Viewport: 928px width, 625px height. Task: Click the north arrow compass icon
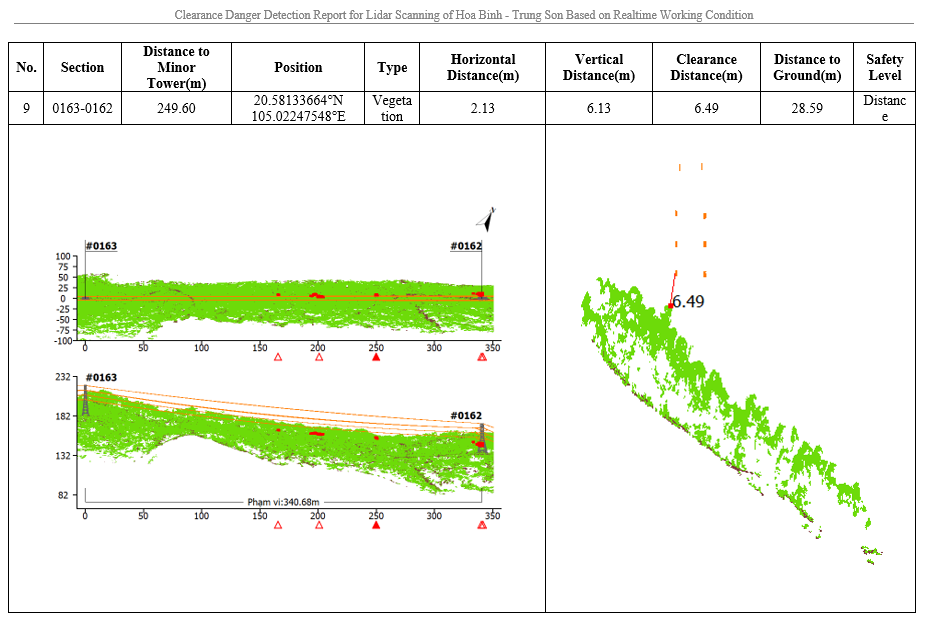(x=486, y=220)
